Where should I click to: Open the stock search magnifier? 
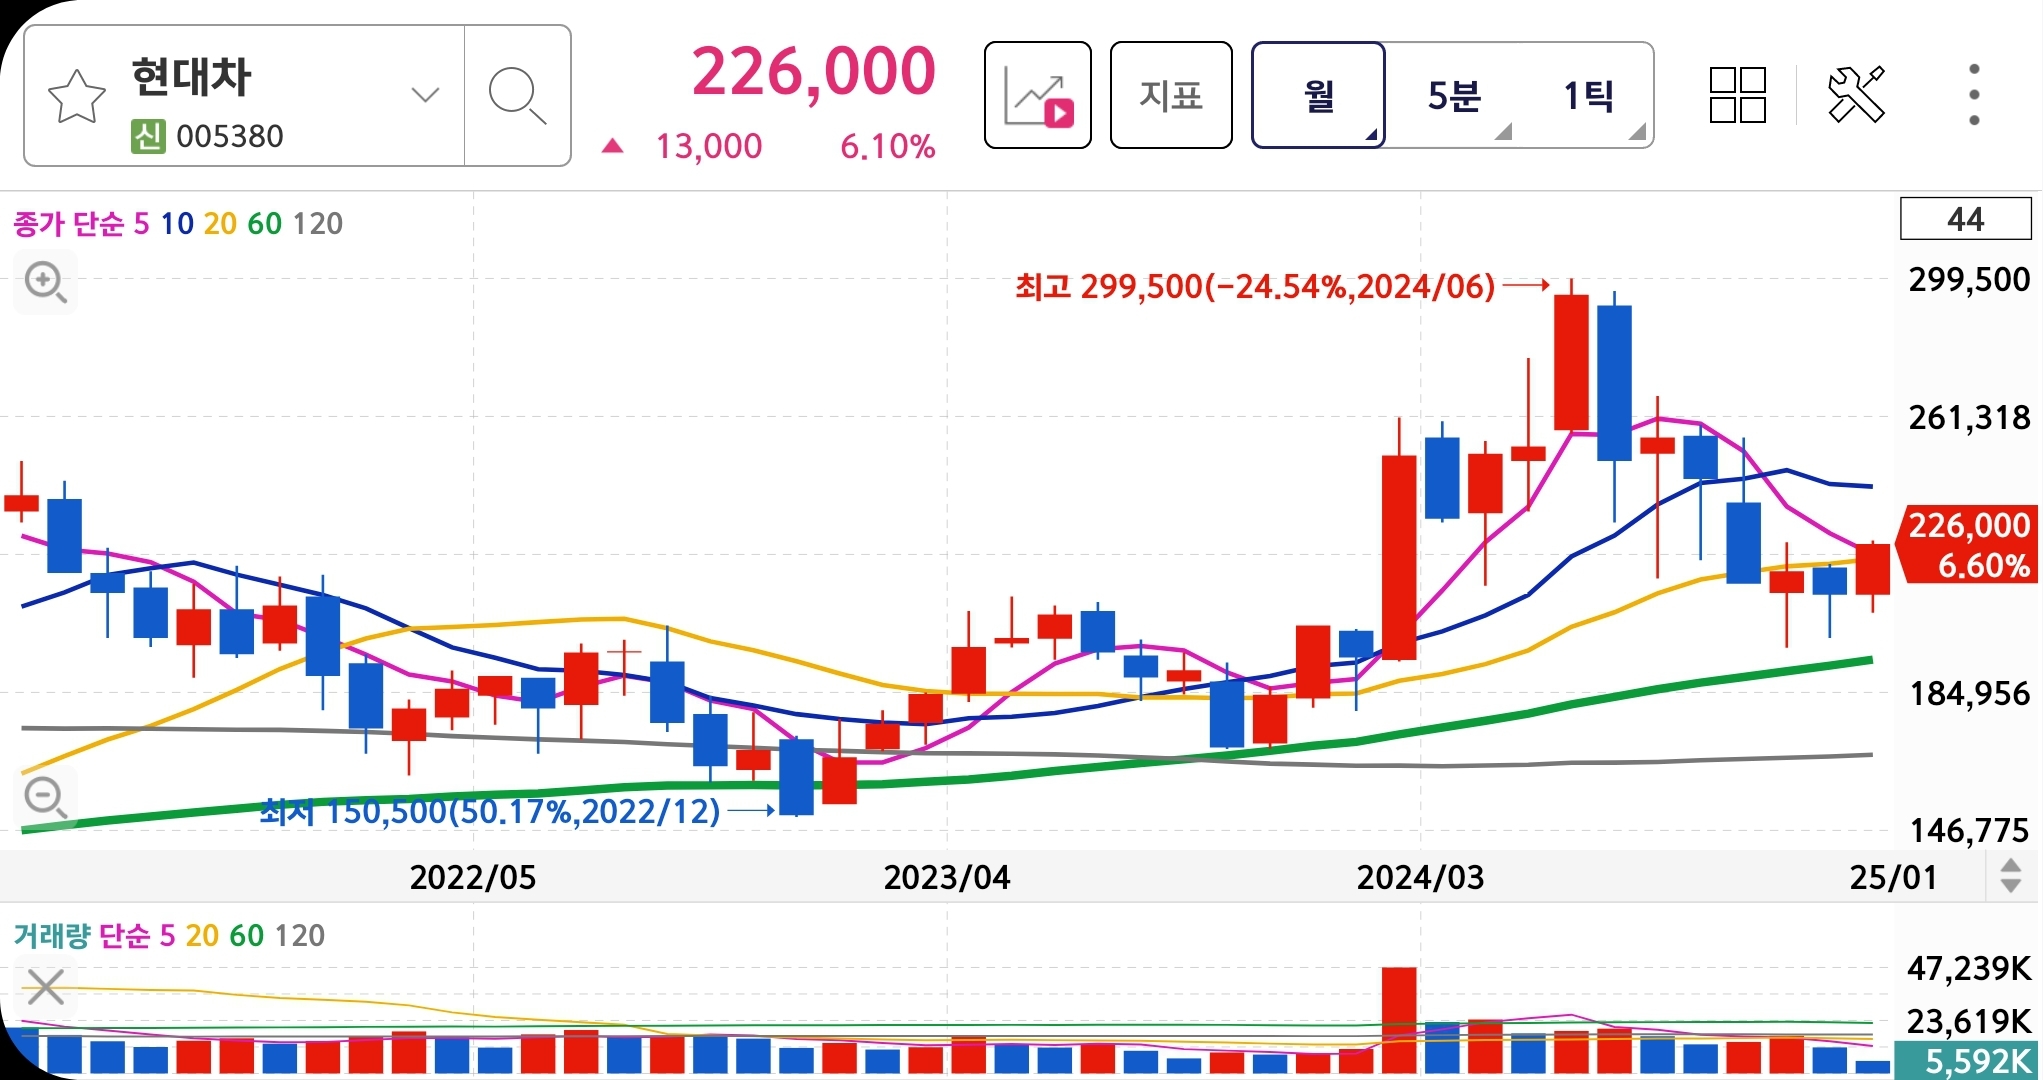point(517,96)
